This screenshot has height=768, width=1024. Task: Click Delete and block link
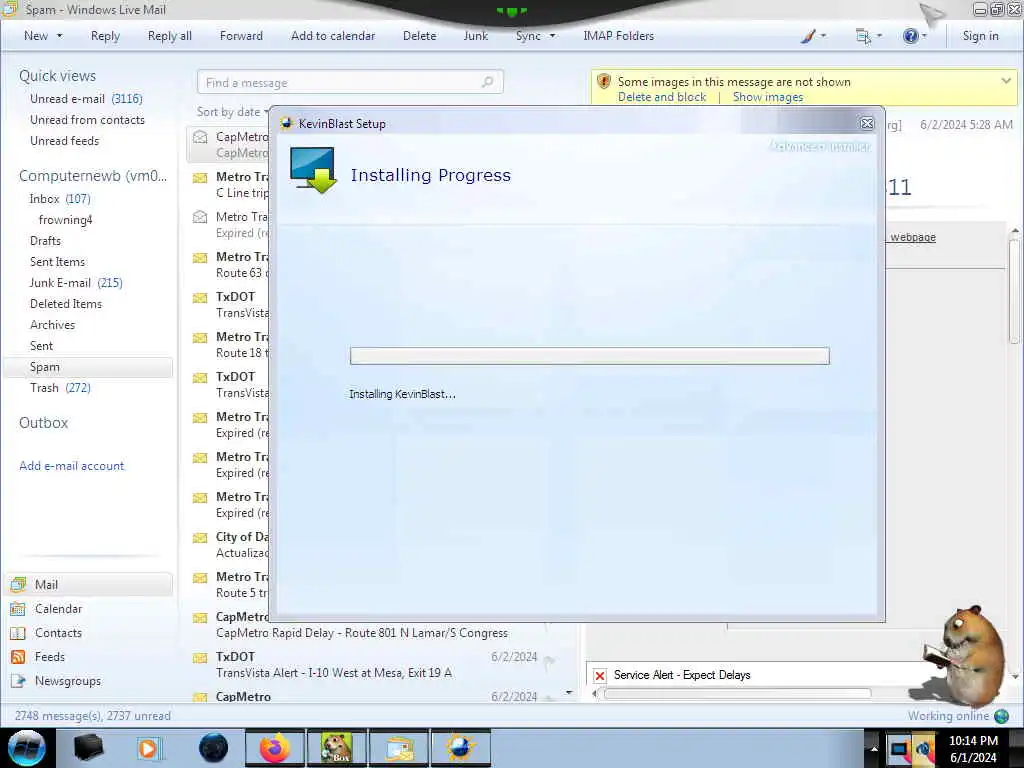(x=662, y=97)
